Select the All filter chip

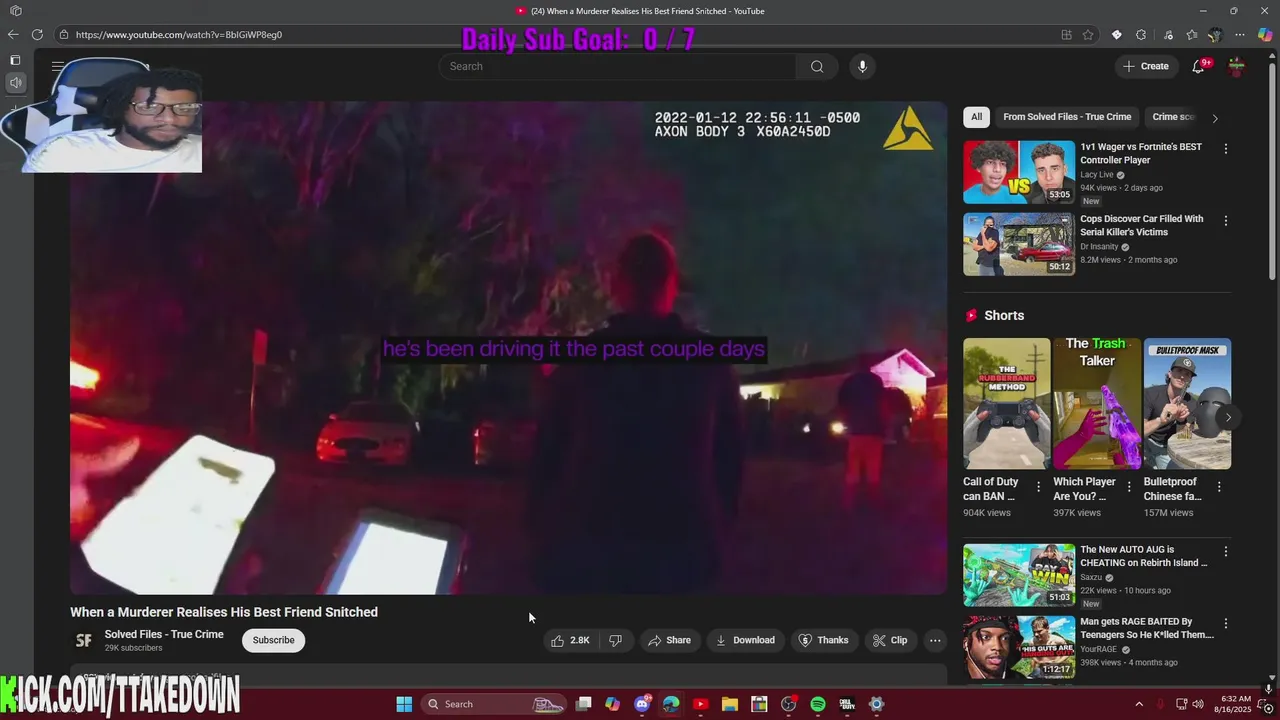coord(976,117)
